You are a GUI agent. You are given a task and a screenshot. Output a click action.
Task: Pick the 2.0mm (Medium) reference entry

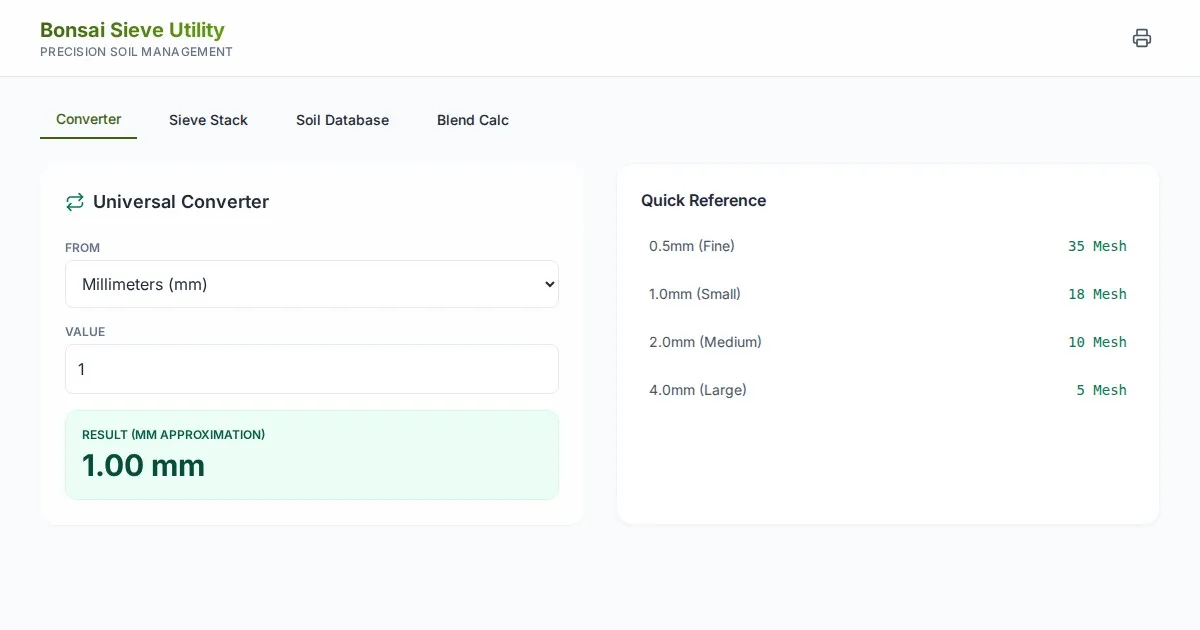click(x=705, y=342)
